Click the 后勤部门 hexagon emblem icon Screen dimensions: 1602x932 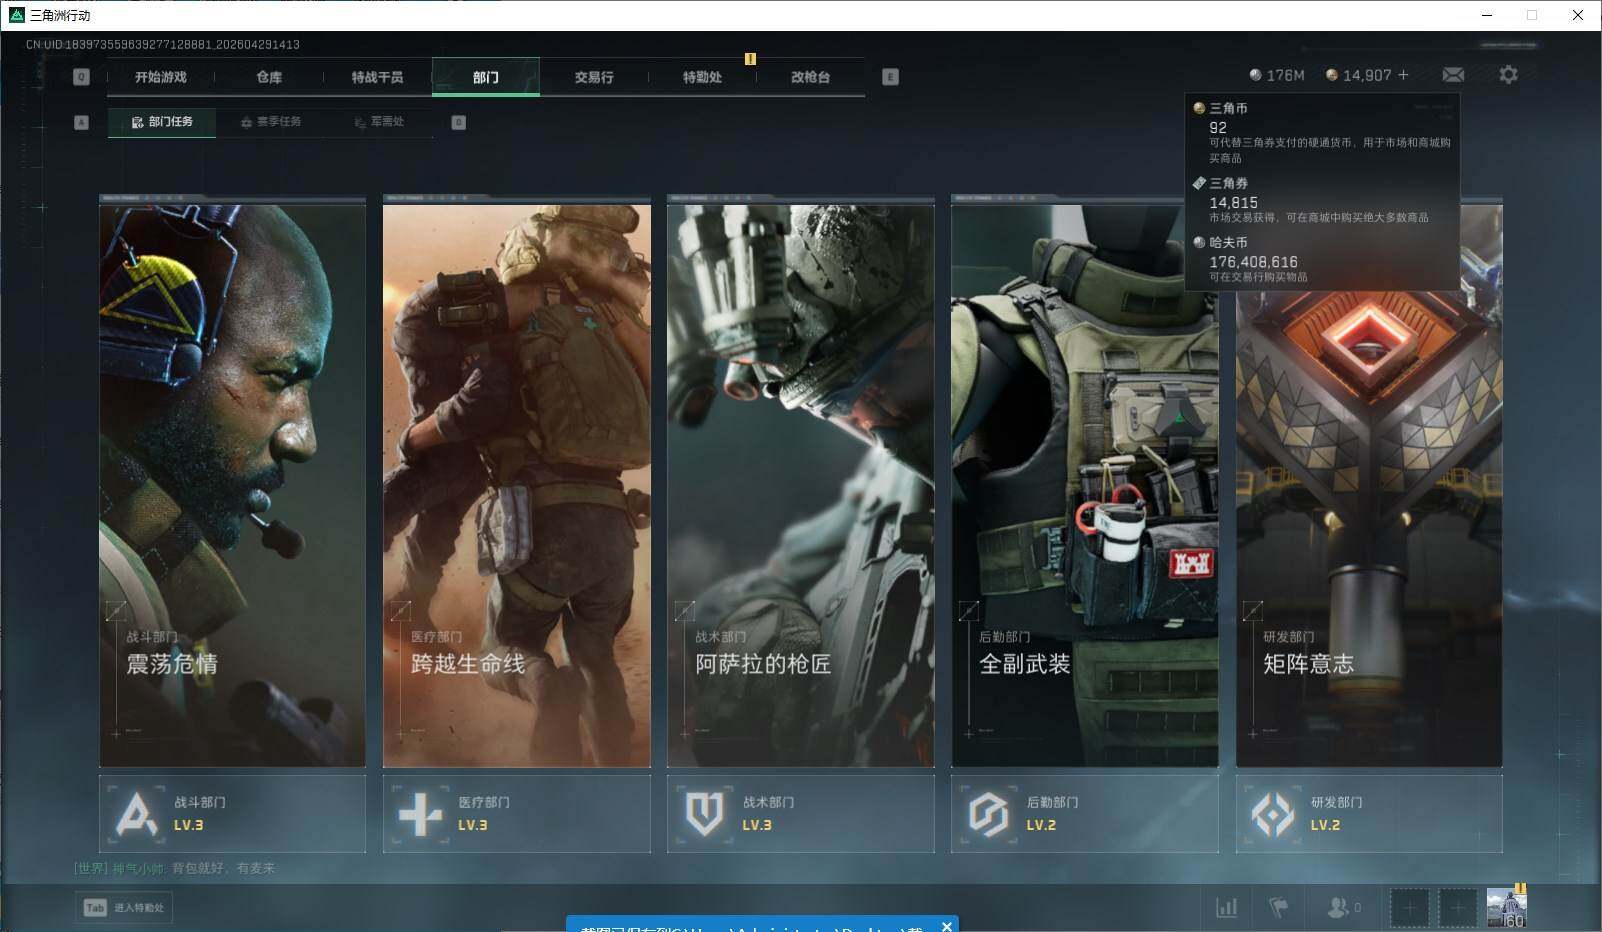pos(988,814)
